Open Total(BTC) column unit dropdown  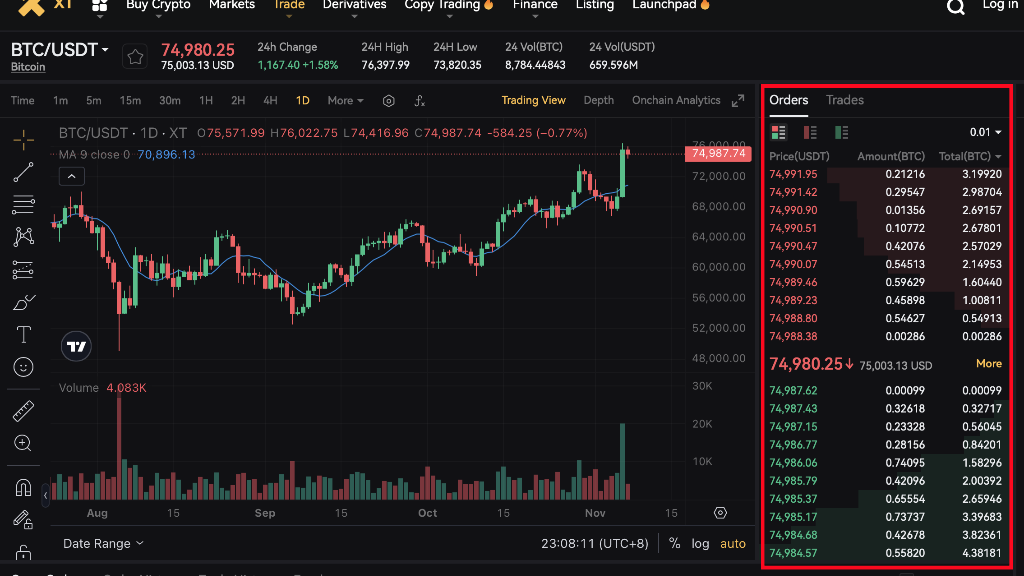point(970,156)
